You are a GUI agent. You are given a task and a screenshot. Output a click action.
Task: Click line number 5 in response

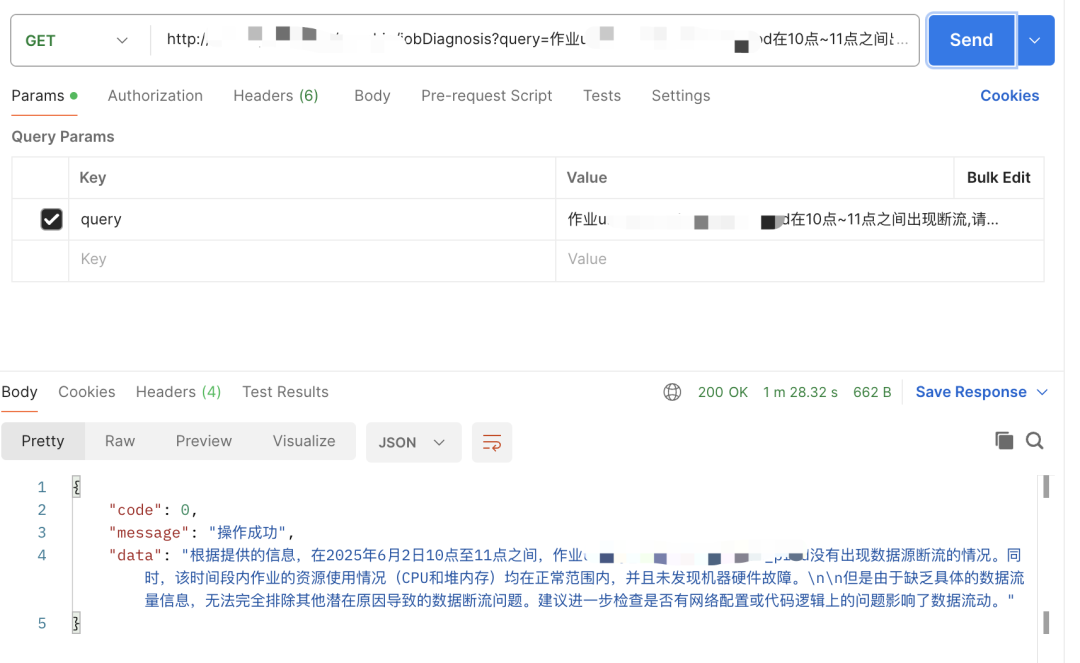pyautogui.click(x=42, y=623)
